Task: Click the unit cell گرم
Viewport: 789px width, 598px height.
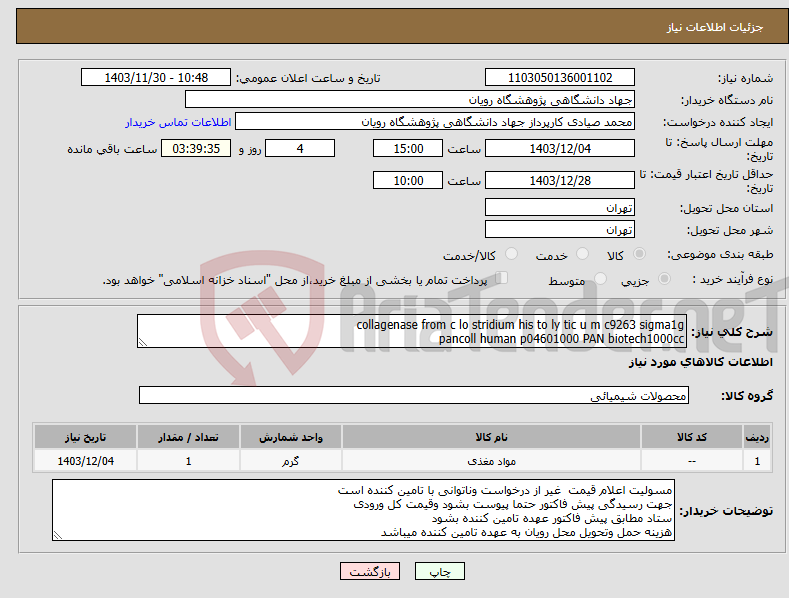Action: tap(291, 461)
